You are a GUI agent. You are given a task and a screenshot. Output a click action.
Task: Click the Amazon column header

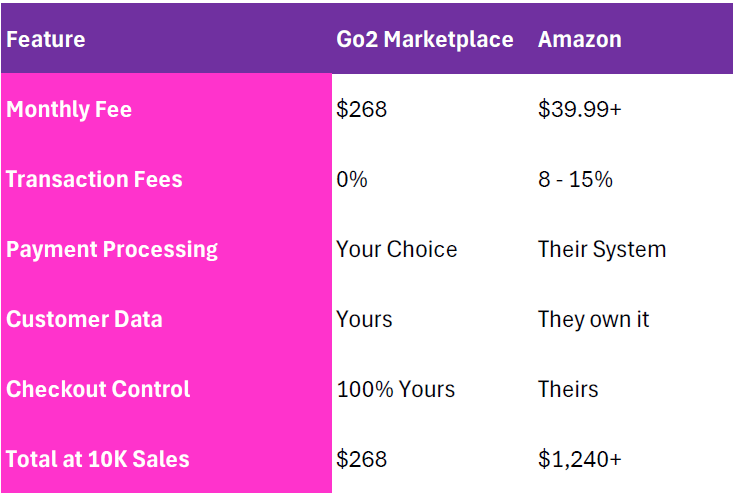pyautogui.click(x=580, y=40)
